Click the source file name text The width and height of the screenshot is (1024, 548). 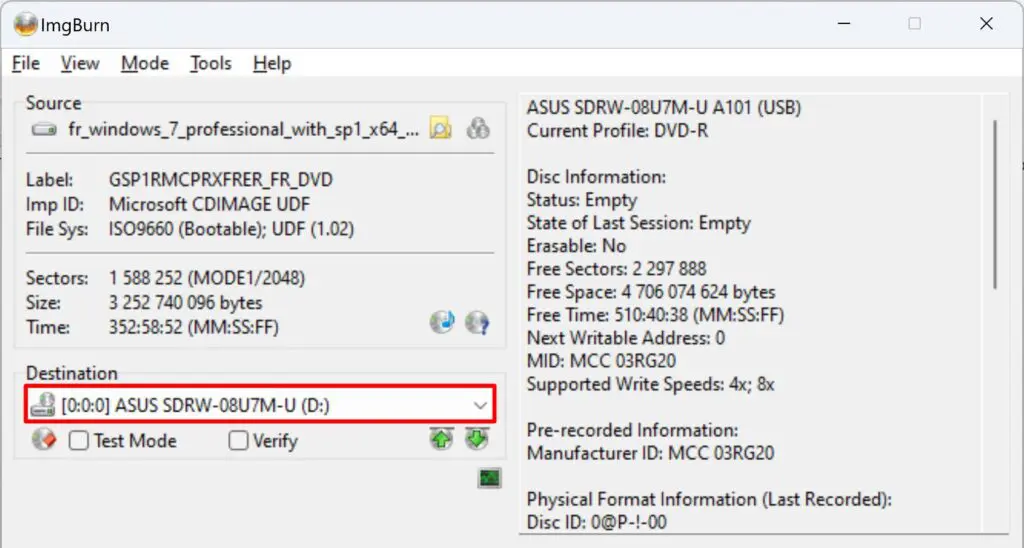coord(244,129)
